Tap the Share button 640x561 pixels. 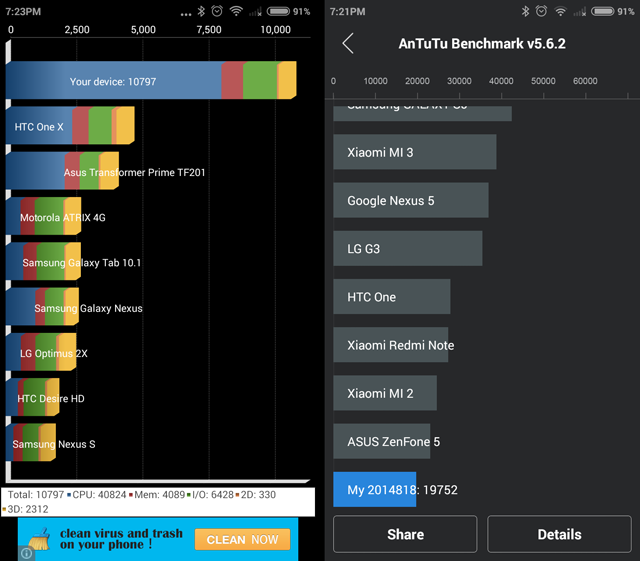click(x=405, y=534)
